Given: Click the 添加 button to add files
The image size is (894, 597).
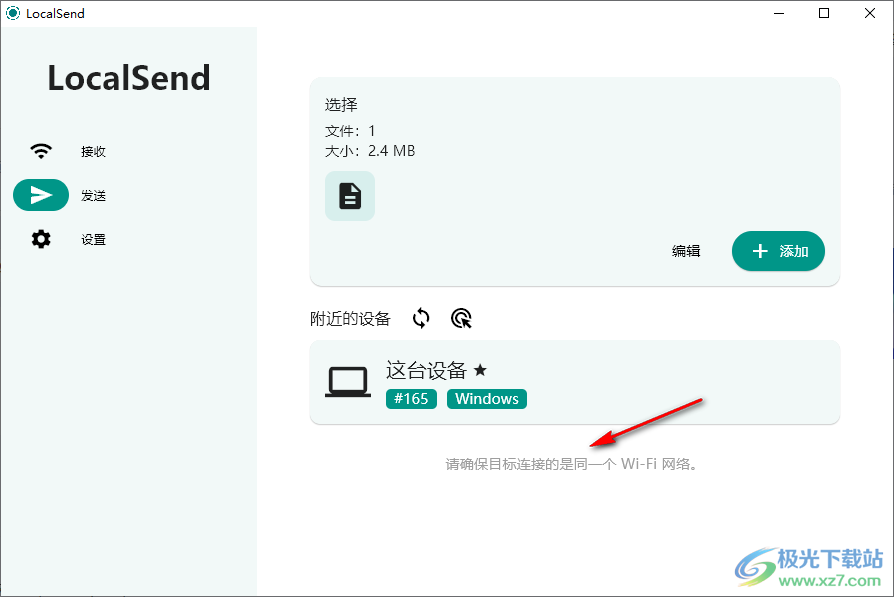Looking at the screenshot, I should coord(778,251).
